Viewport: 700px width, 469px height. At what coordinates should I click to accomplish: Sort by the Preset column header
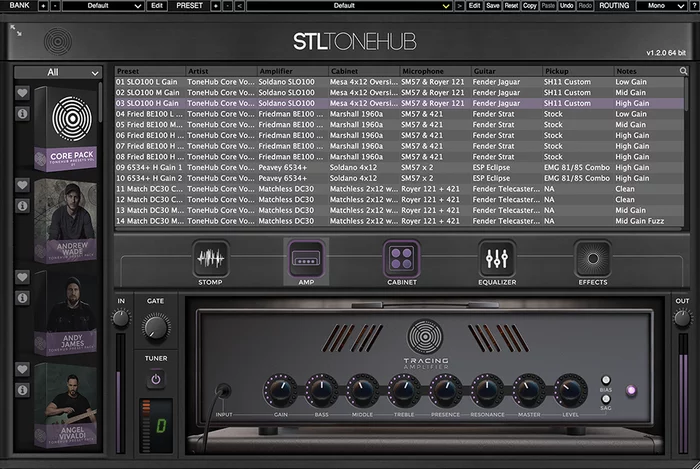click(x=150, y=71)
